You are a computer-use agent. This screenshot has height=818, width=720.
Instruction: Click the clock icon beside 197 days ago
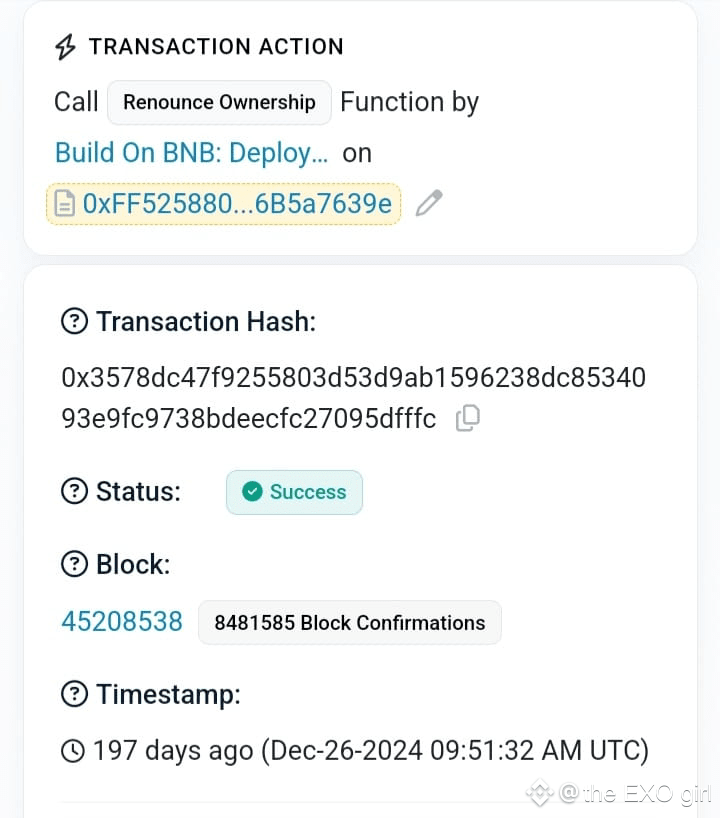tap(73, 751)
